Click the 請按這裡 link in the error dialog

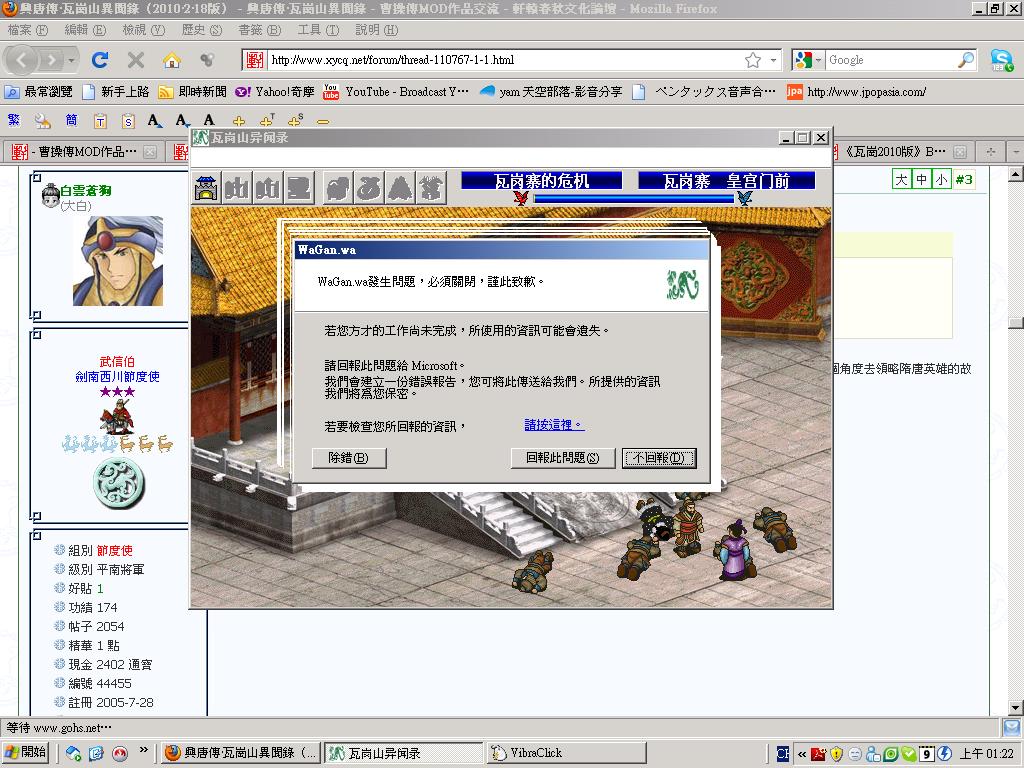(554, 425)
